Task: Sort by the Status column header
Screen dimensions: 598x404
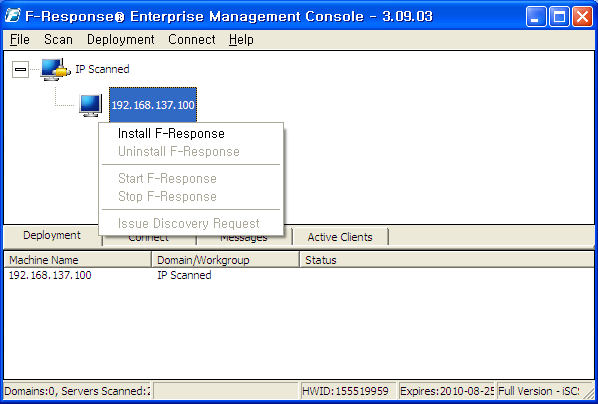Action: point(447,260)
